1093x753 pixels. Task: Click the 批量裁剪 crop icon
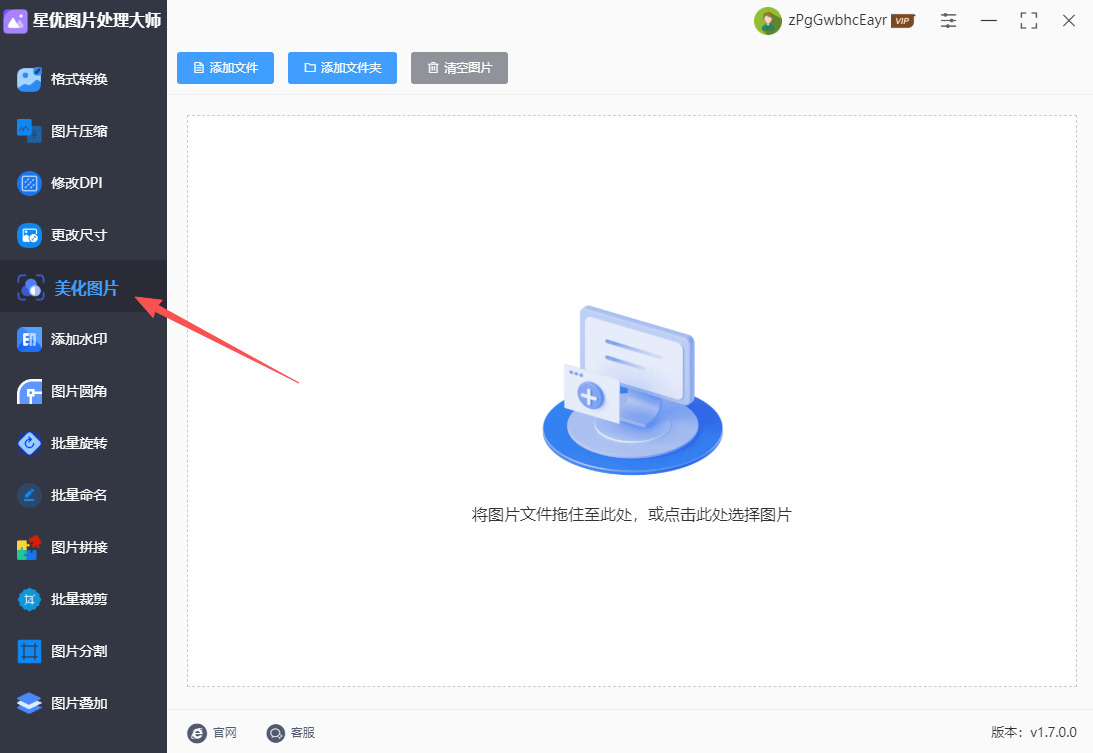point(29,600)
